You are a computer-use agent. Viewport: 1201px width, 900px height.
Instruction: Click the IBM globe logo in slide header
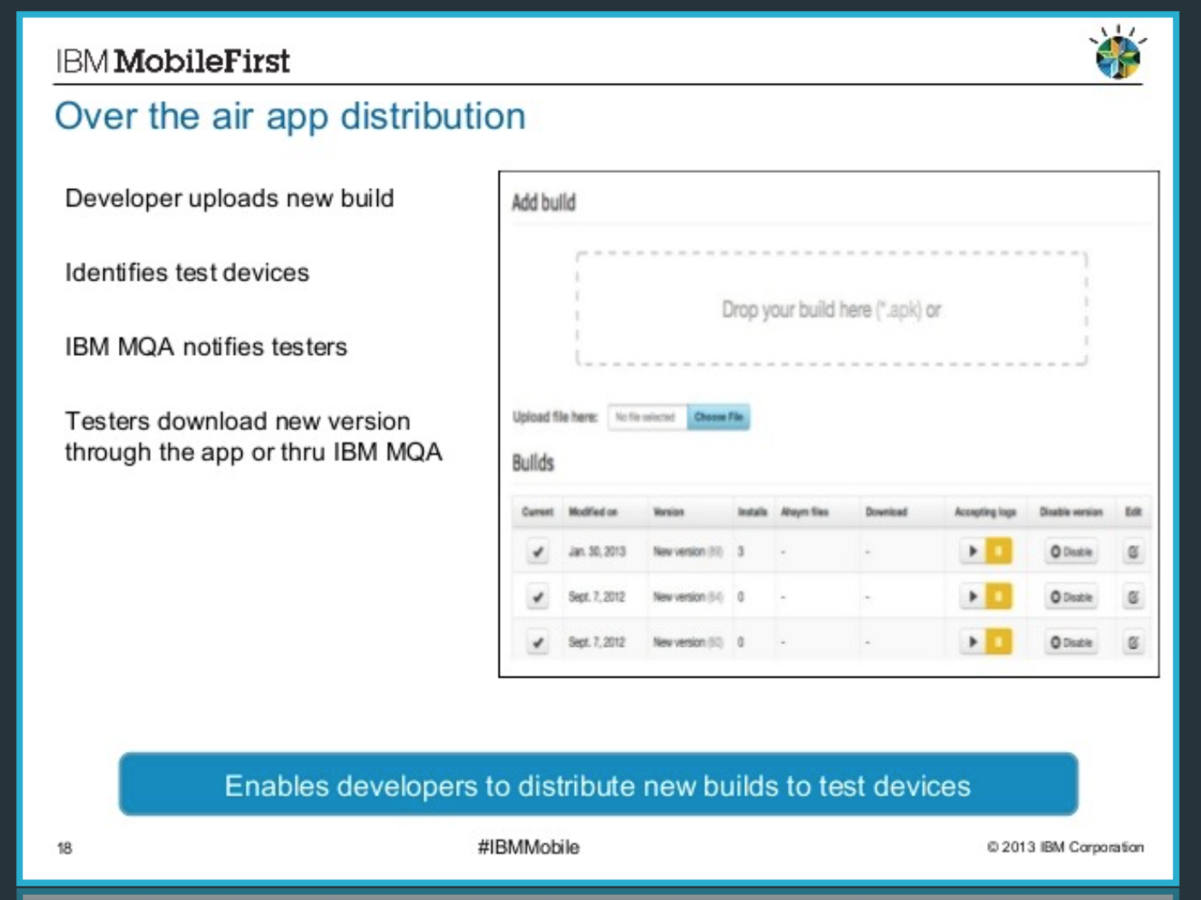pyautogui.click(x=1117, y=54)
